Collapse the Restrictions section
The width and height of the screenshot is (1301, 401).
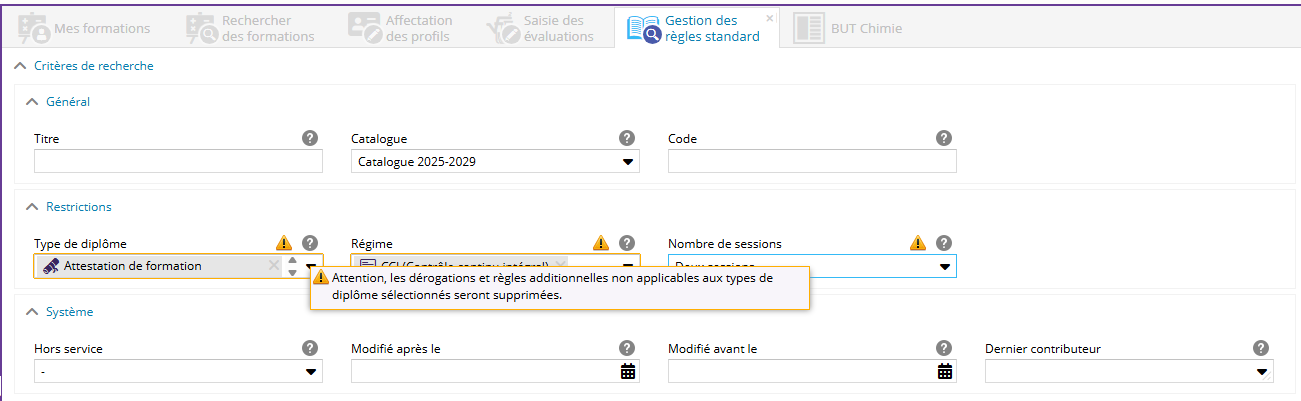(32, 207)
